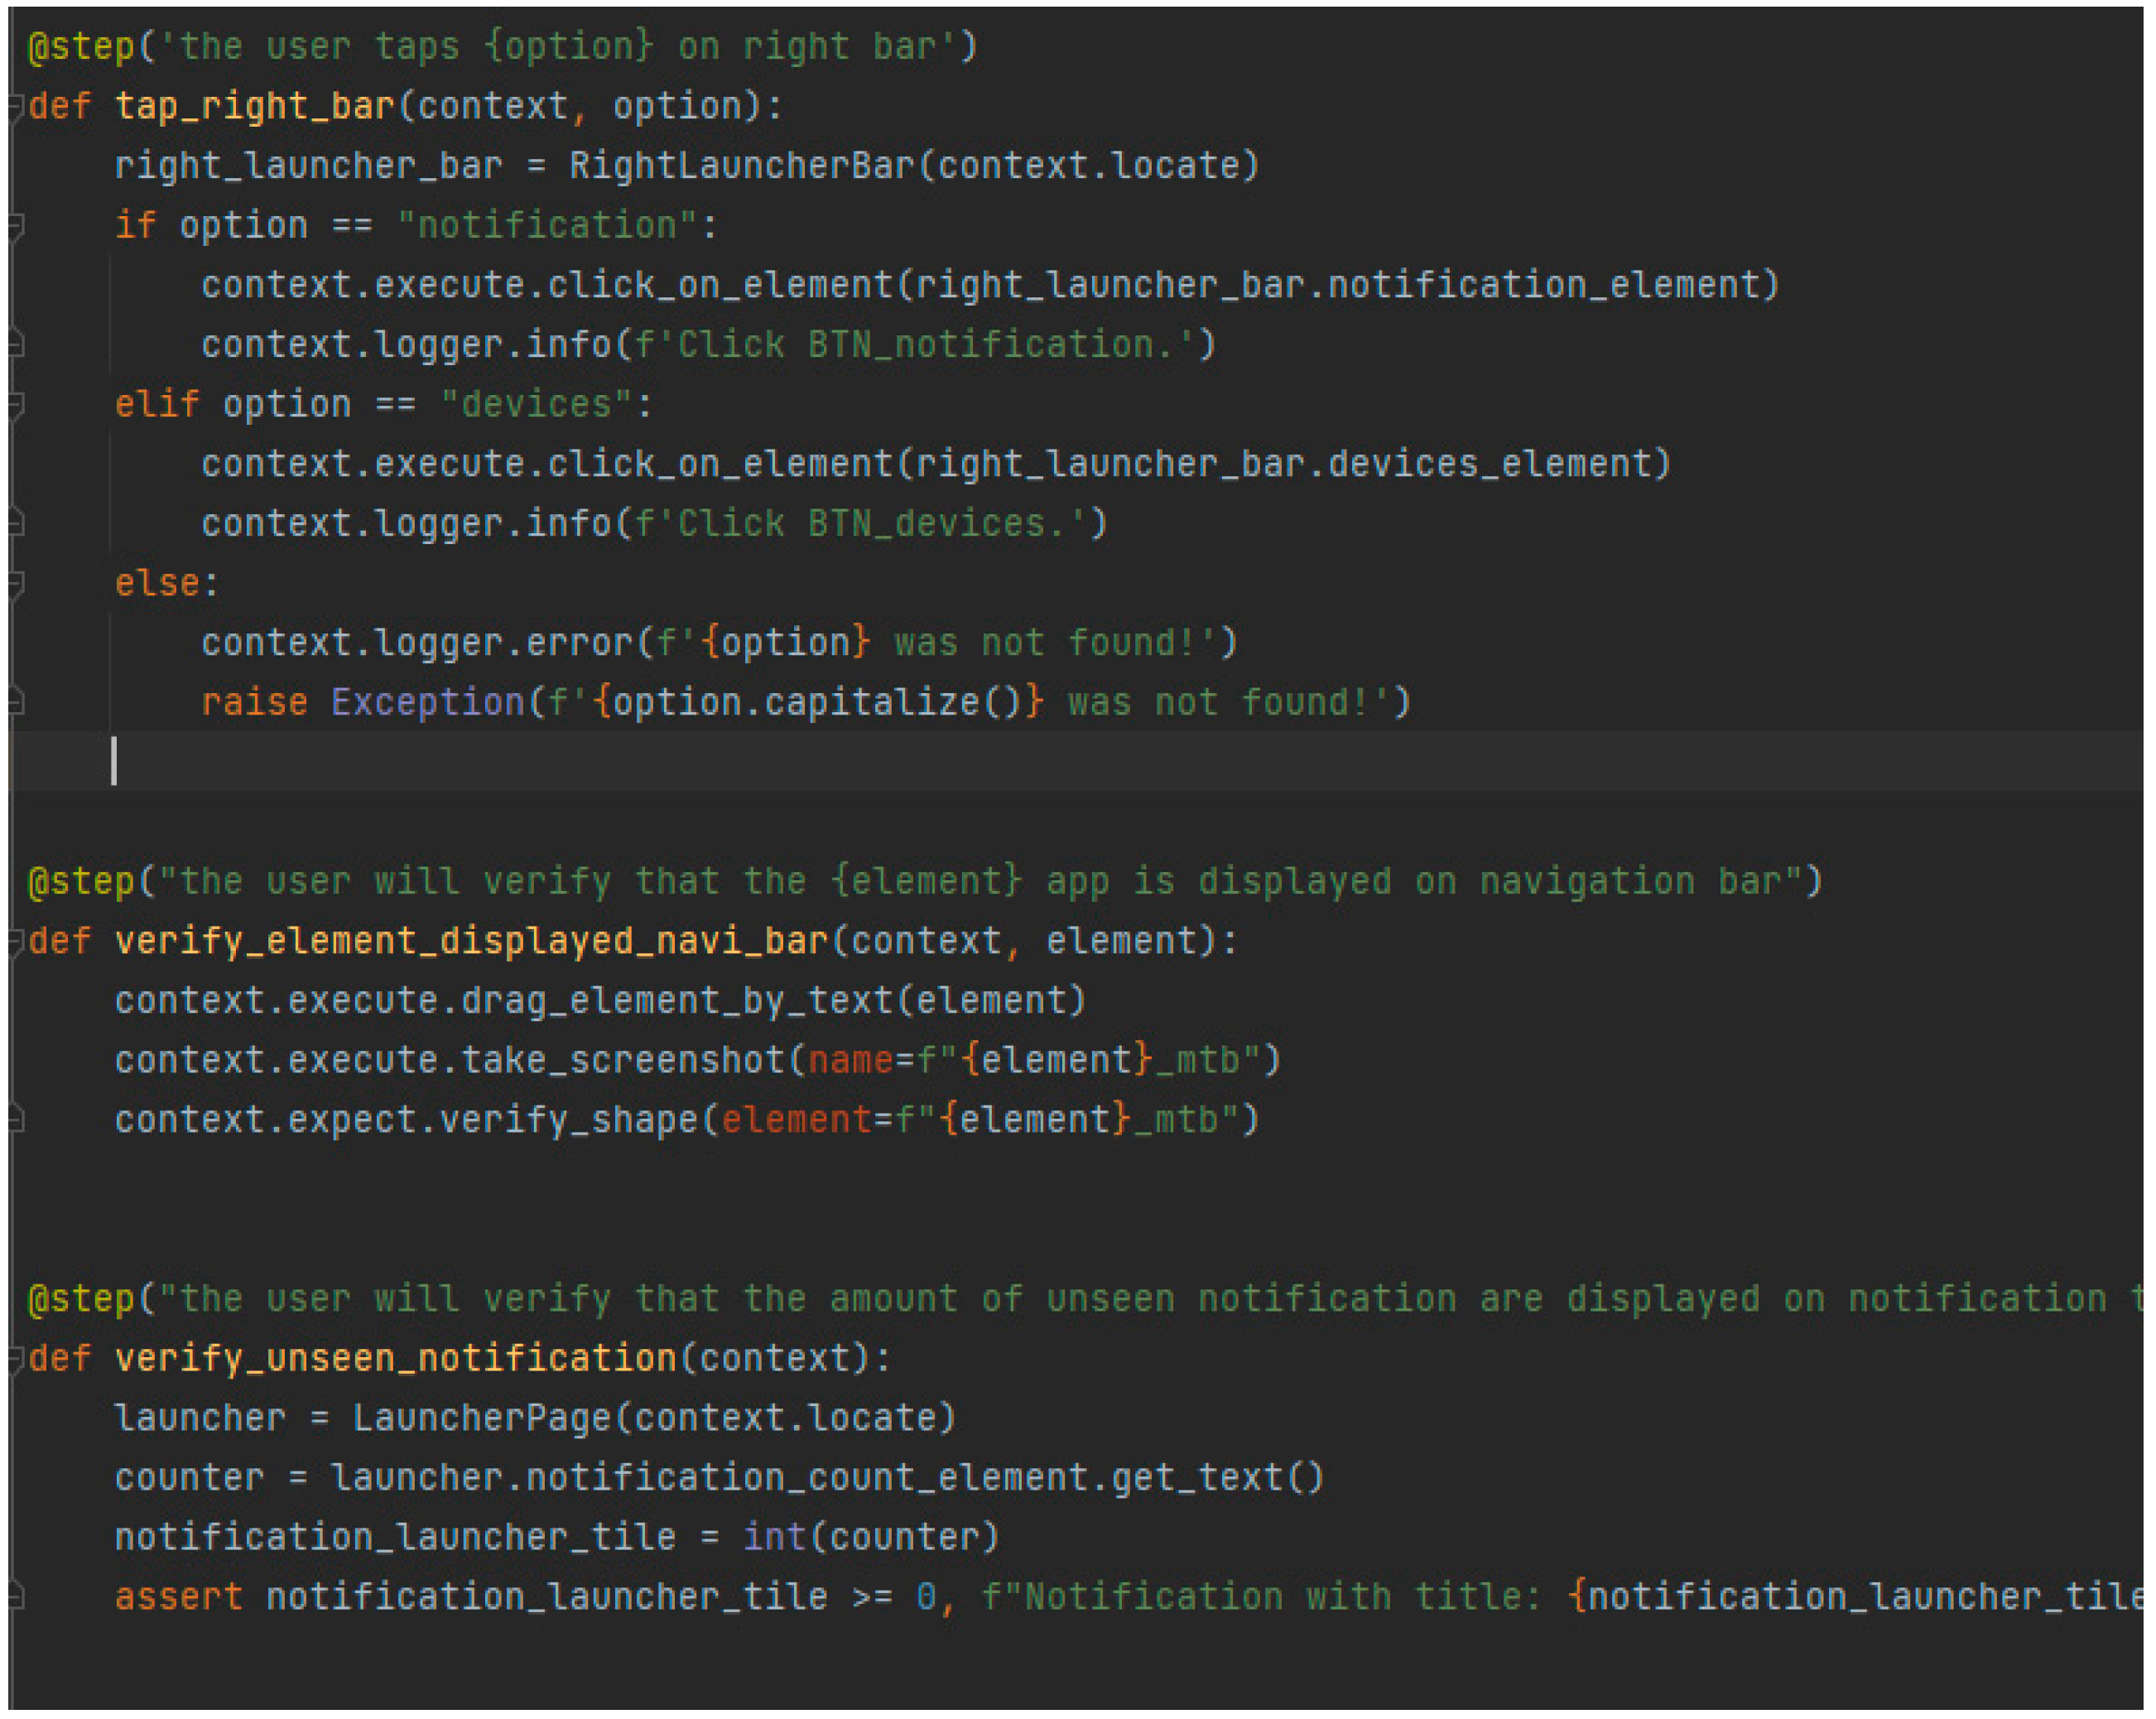This screenshot has height=1719, width=2156.
Task: Click fold-end marker beside the raise Exception line
Action: 15,702
